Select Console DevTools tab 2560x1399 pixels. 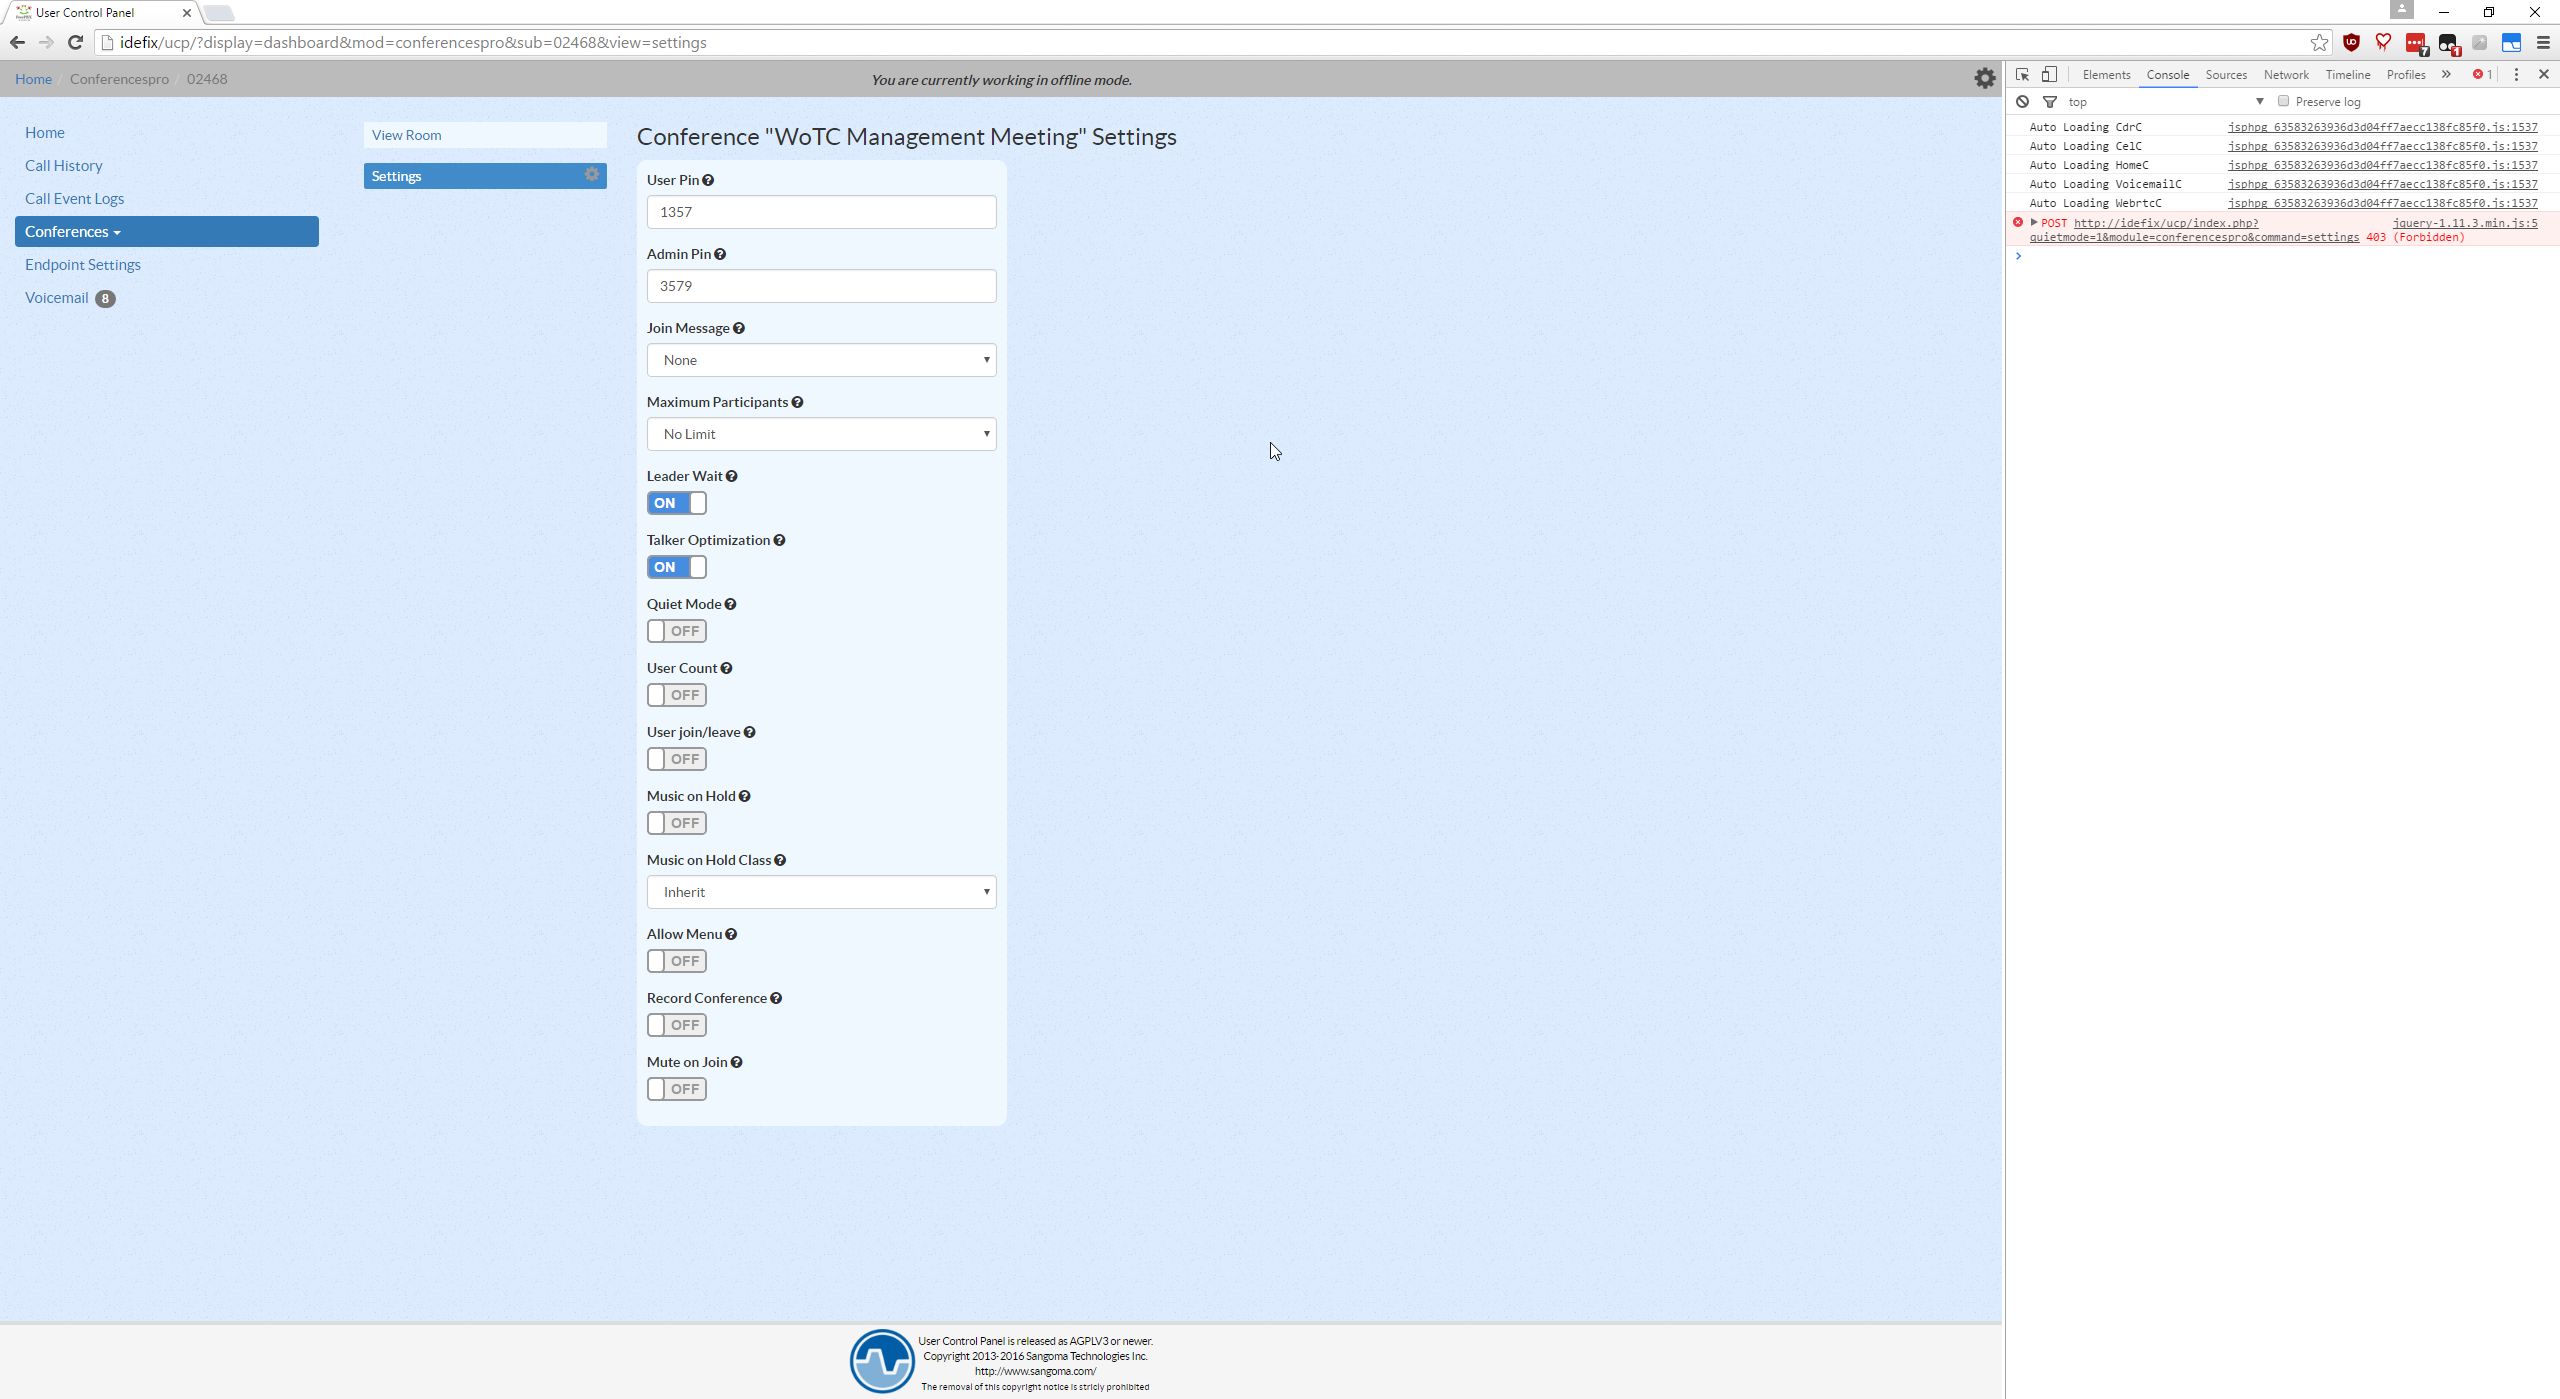2167,74
